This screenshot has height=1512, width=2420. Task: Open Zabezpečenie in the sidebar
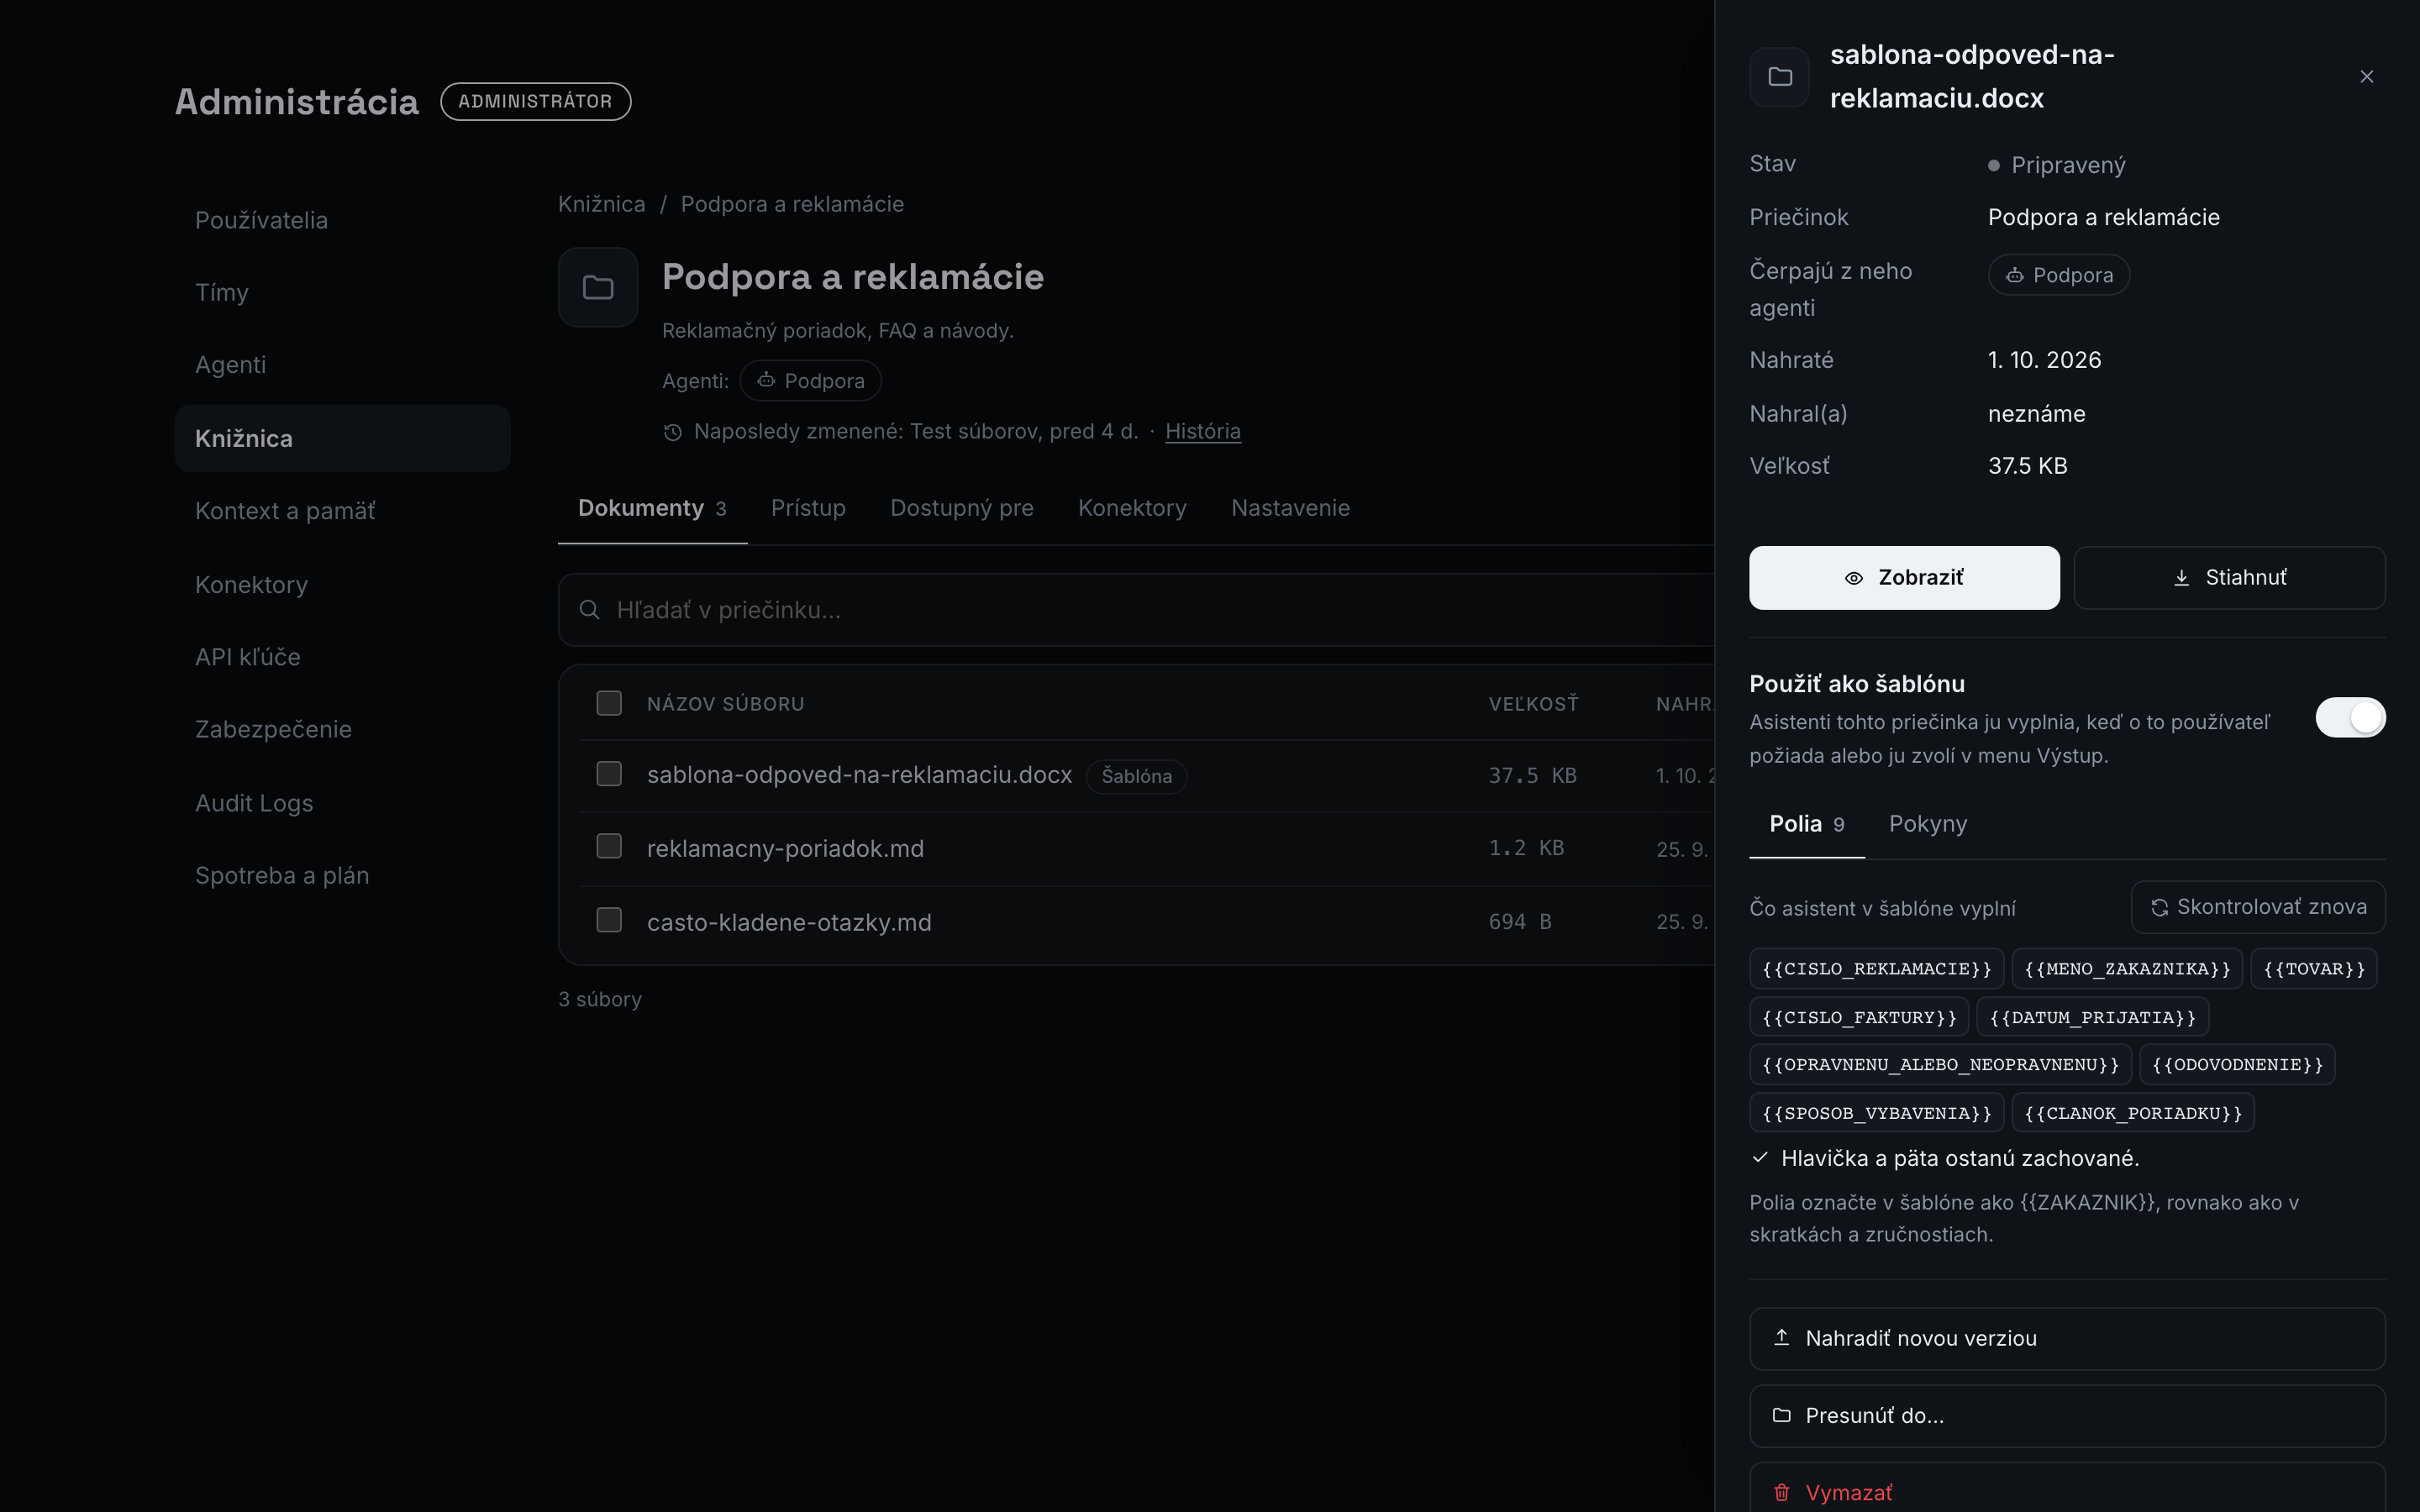tap(342, 729)
